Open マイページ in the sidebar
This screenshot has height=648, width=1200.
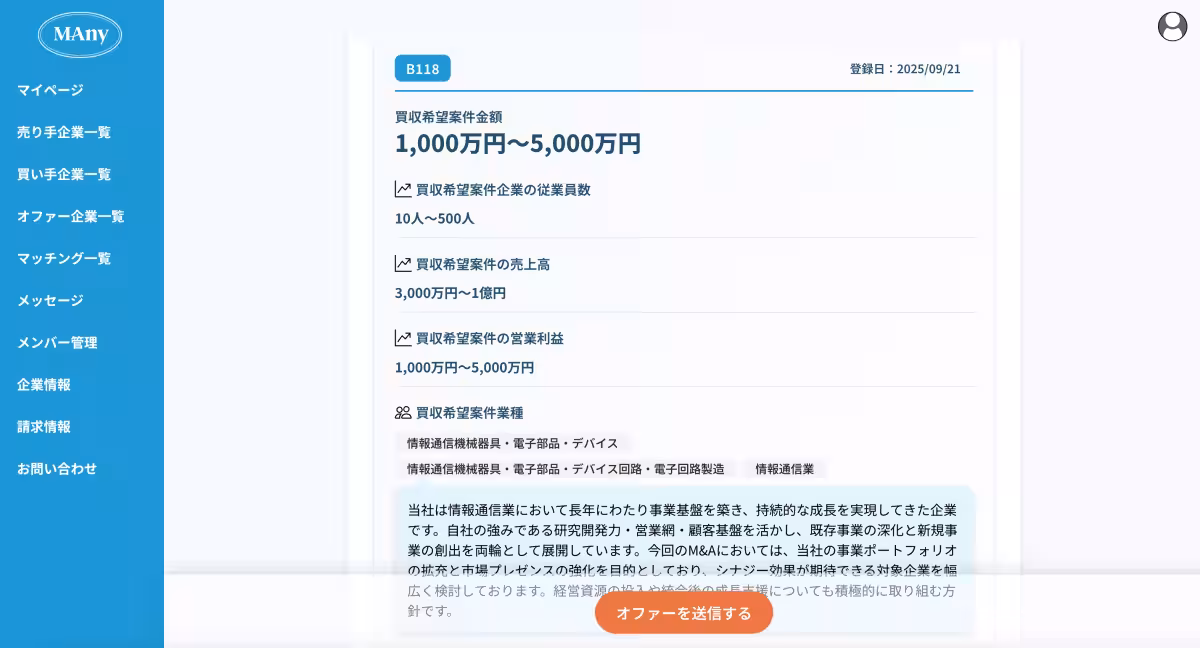coord(50,90)
